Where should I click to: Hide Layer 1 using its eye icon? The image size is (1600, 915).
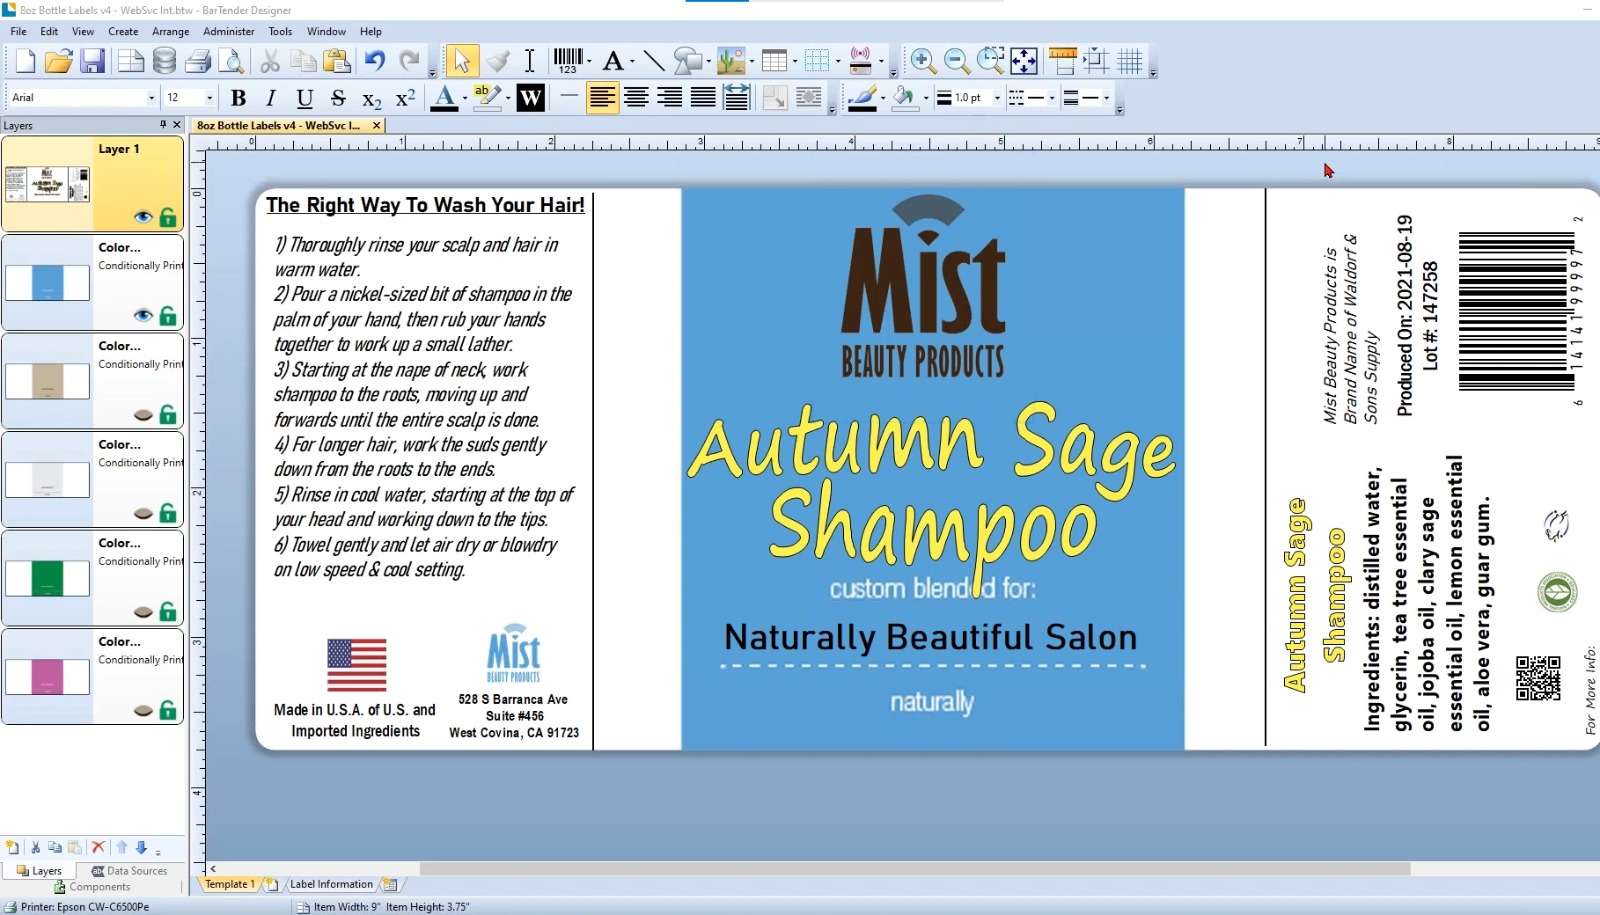[x=143, y=217]
